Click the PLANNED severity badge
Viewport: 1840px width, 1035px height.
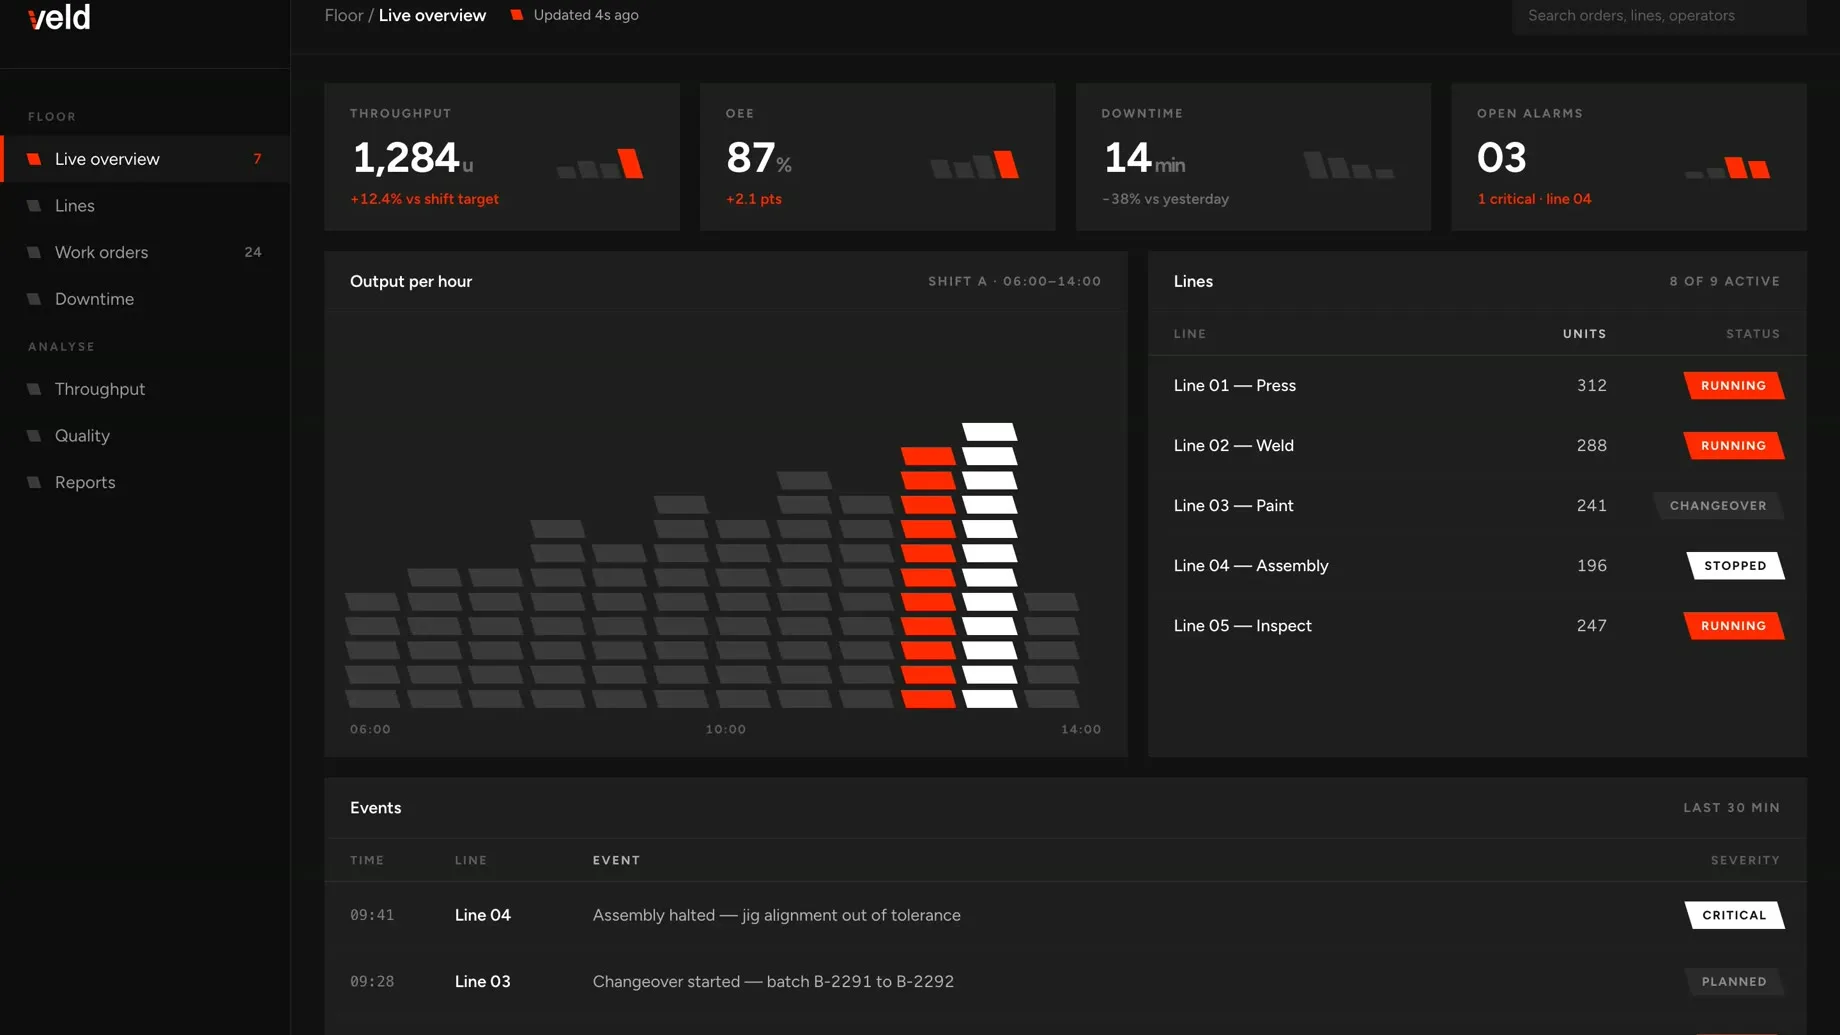click(1734, 982)
